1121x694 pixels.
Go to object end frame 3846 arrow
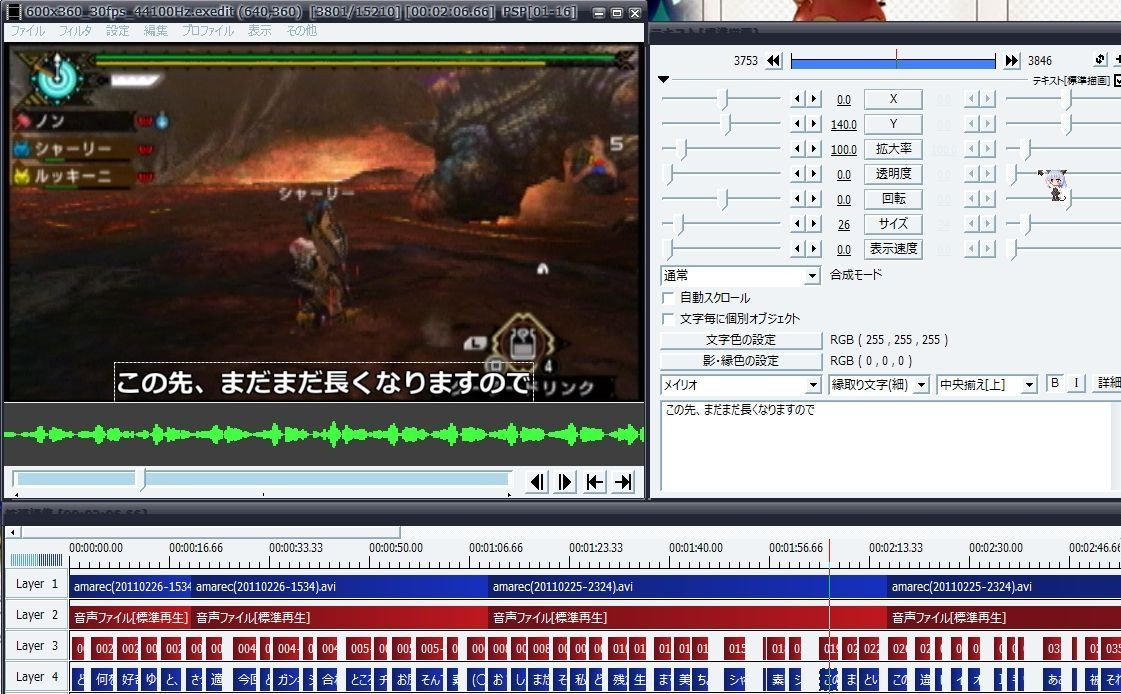pyautogui.click(x=1012, y=61)
